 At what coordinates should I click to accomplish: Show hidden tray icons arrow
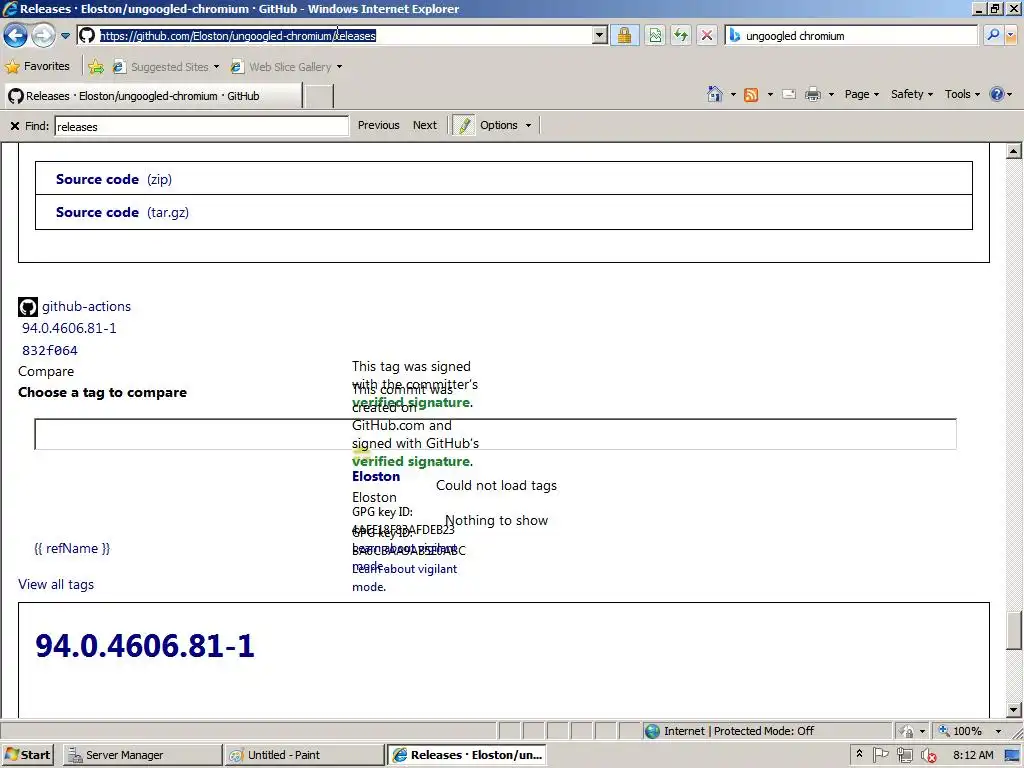[859, 754]
